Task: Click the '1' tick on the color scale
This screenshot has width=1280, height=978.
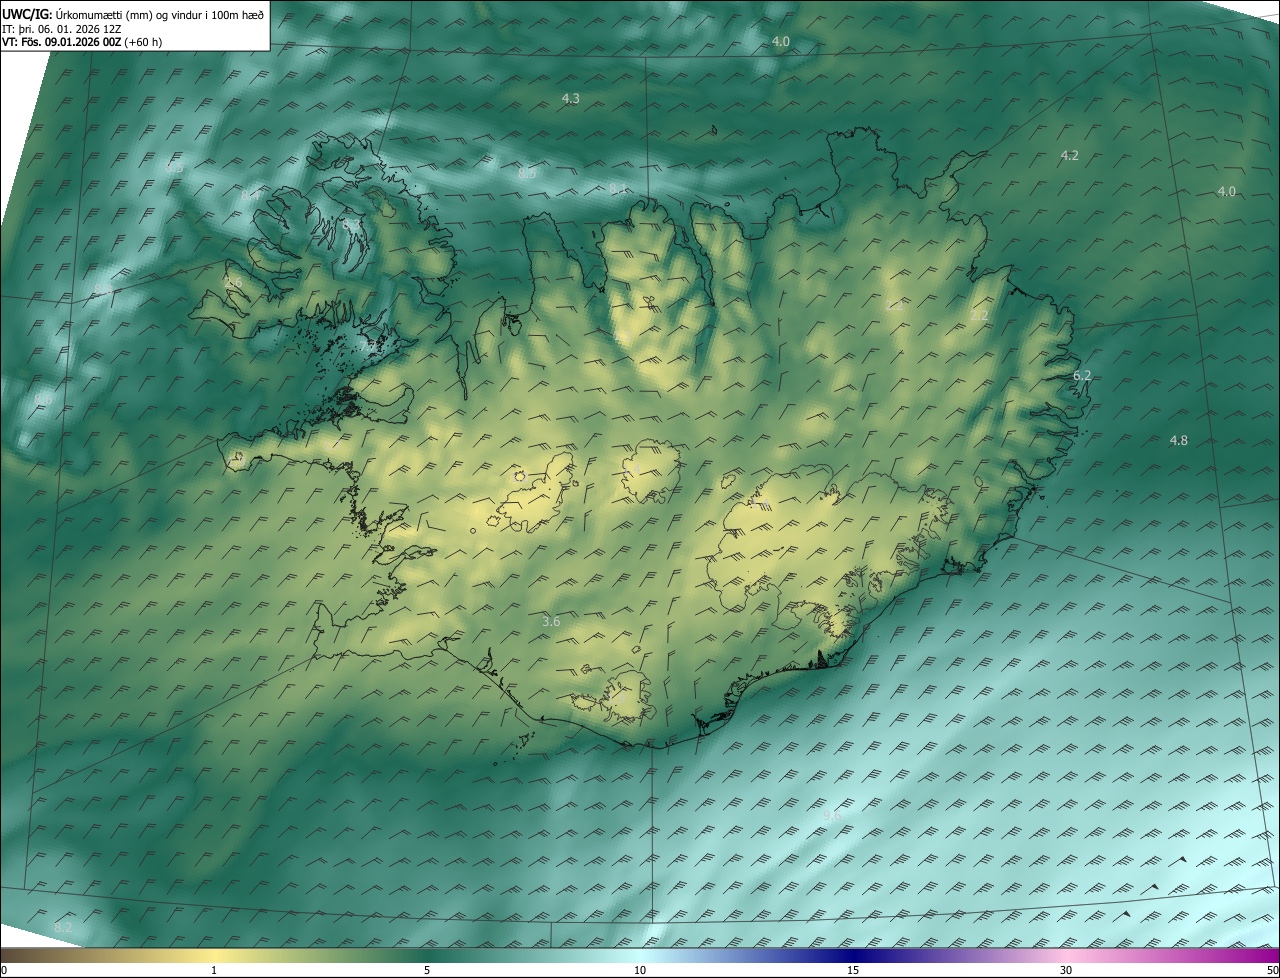Action: pos(214,970)
